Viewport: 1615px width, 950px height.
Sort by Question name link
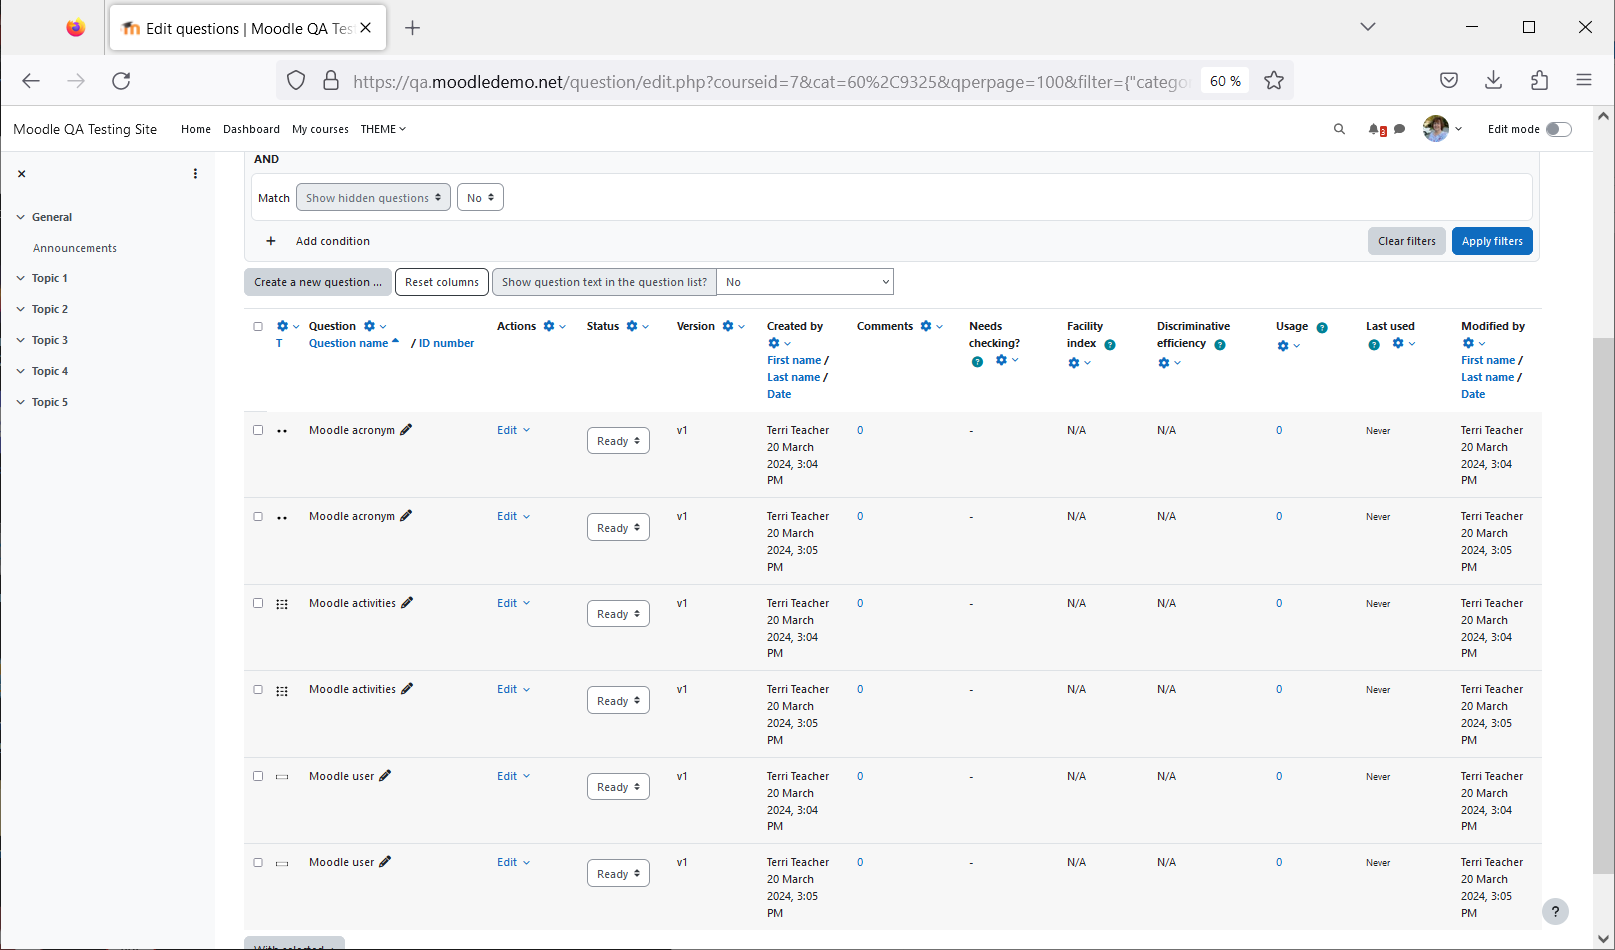[x=348, y=343]
